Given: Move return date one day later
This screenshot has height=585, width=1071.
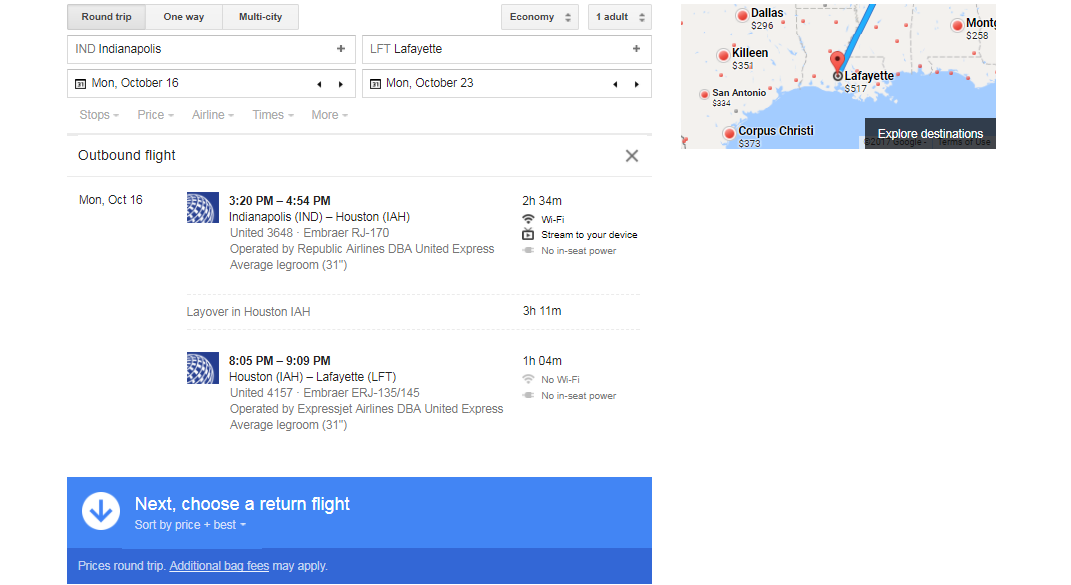Looking at the screenshot, I should [636, 84].
